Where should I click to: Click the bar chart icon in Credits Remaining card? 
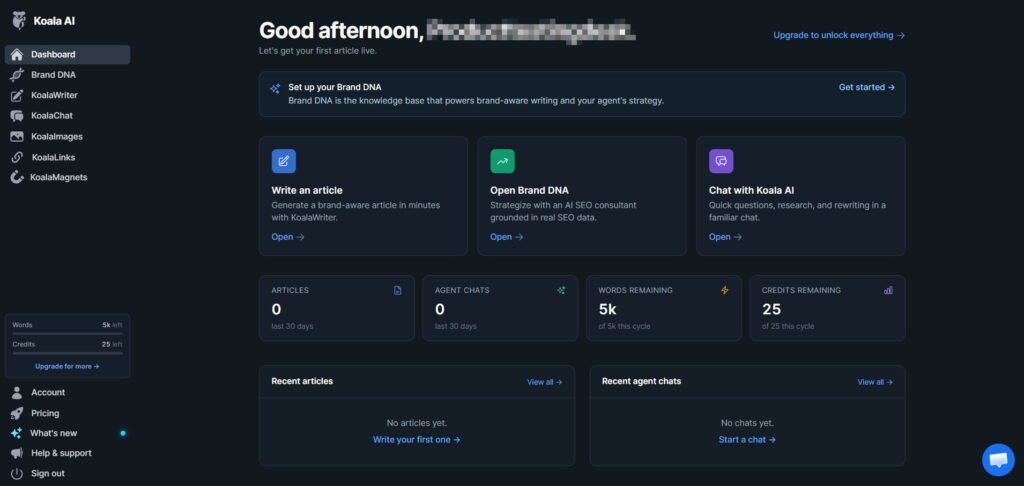[x=888, y=291]
